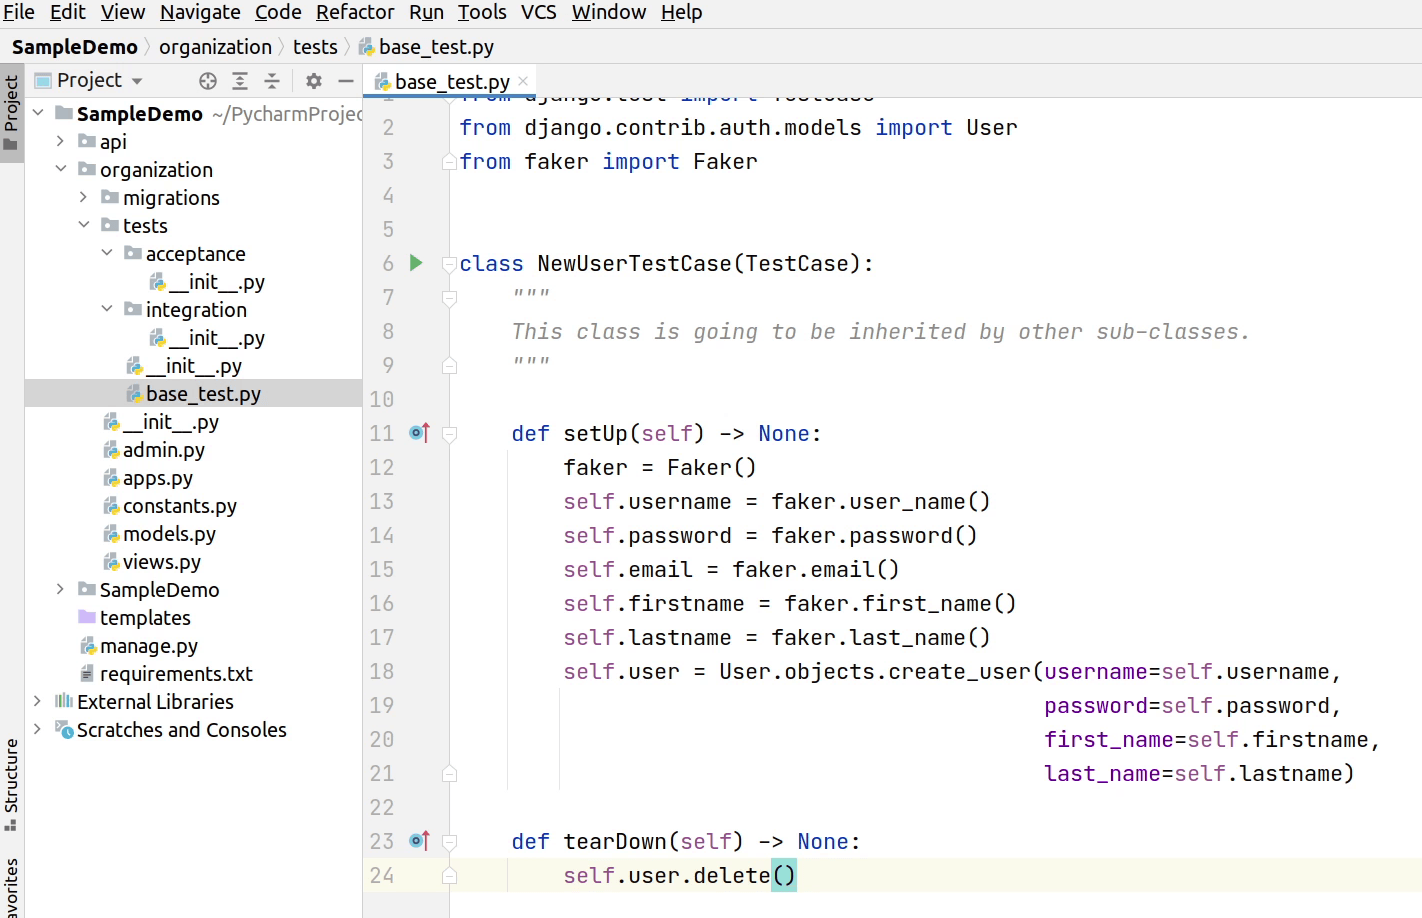The height and width of the screenshot is (918, 1422).
Task: Run NewUserTestCase using green gutter arrow
Action: click(417, 263)
